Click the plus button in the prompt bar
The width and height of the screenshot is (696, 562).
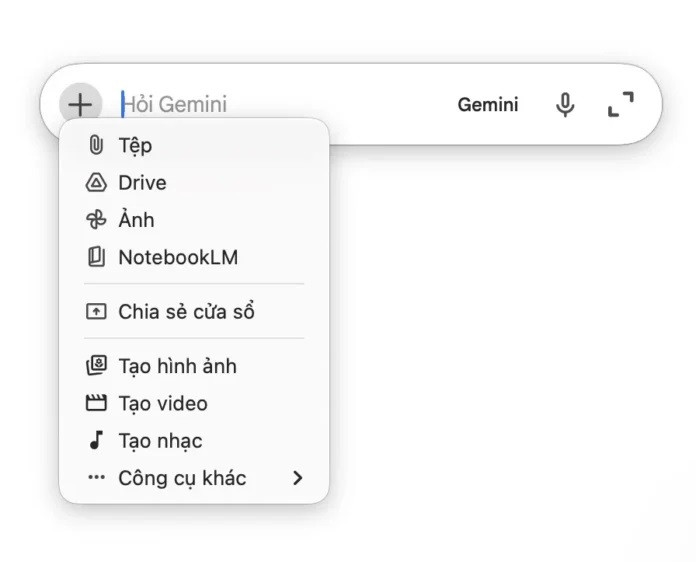tap(80, 104)
